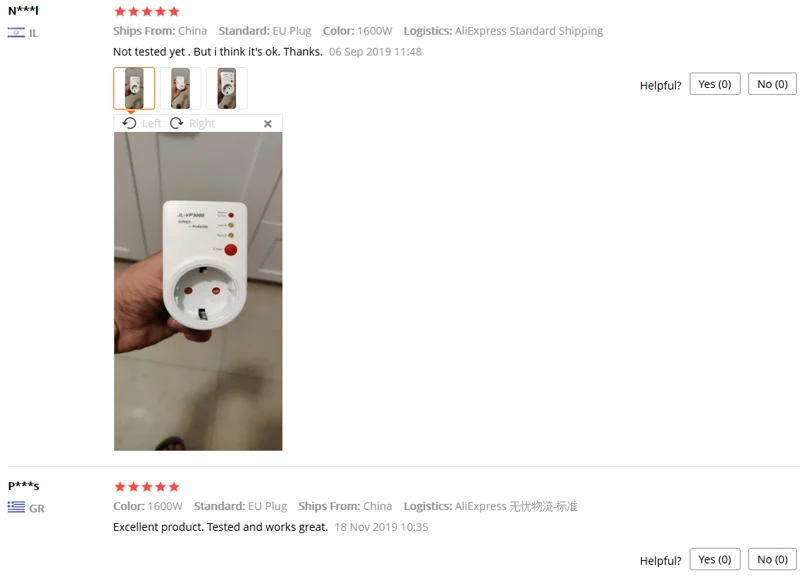Click the Israel flag icon beside IL

16,33
